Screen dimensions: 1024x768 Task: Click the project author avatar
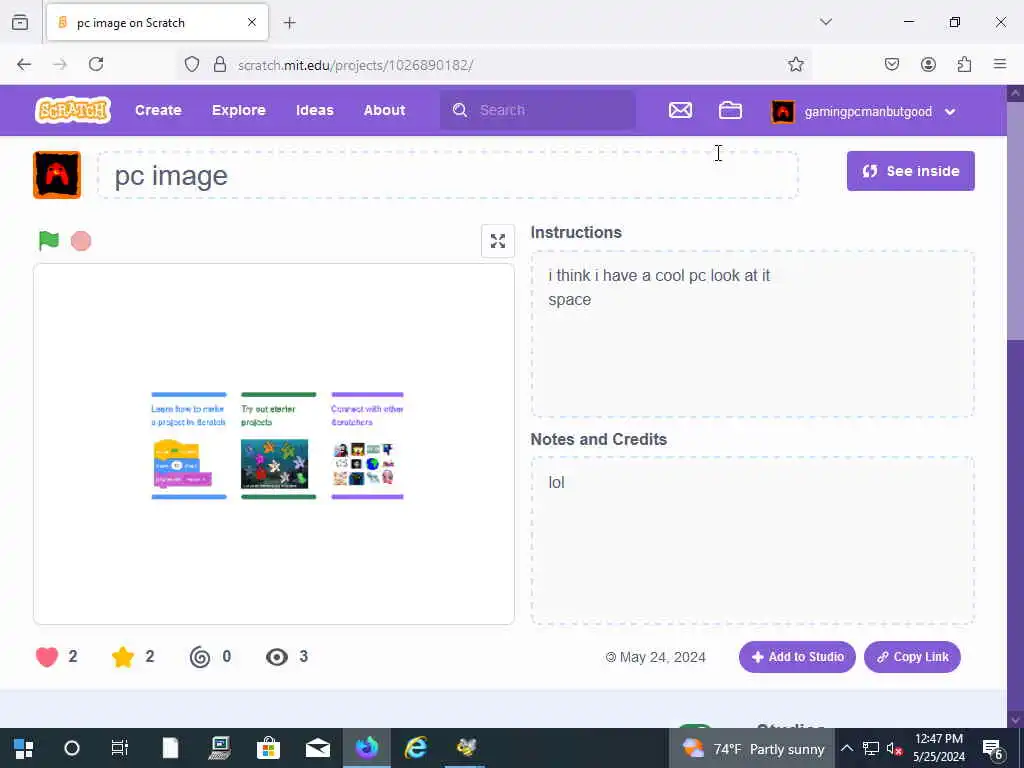pos(57,175)
